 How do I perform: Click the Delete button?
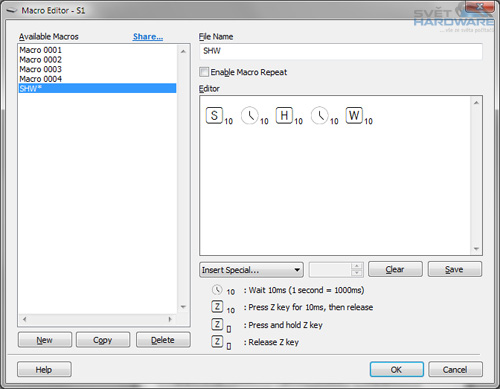tap(163, 340)
